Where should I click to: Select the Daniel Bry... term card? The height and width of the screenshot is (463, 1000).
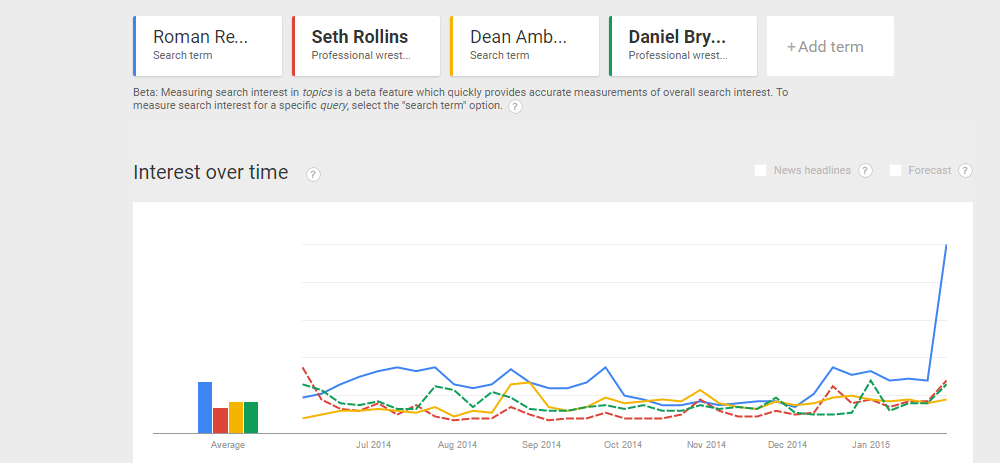[x=683, y=46]
